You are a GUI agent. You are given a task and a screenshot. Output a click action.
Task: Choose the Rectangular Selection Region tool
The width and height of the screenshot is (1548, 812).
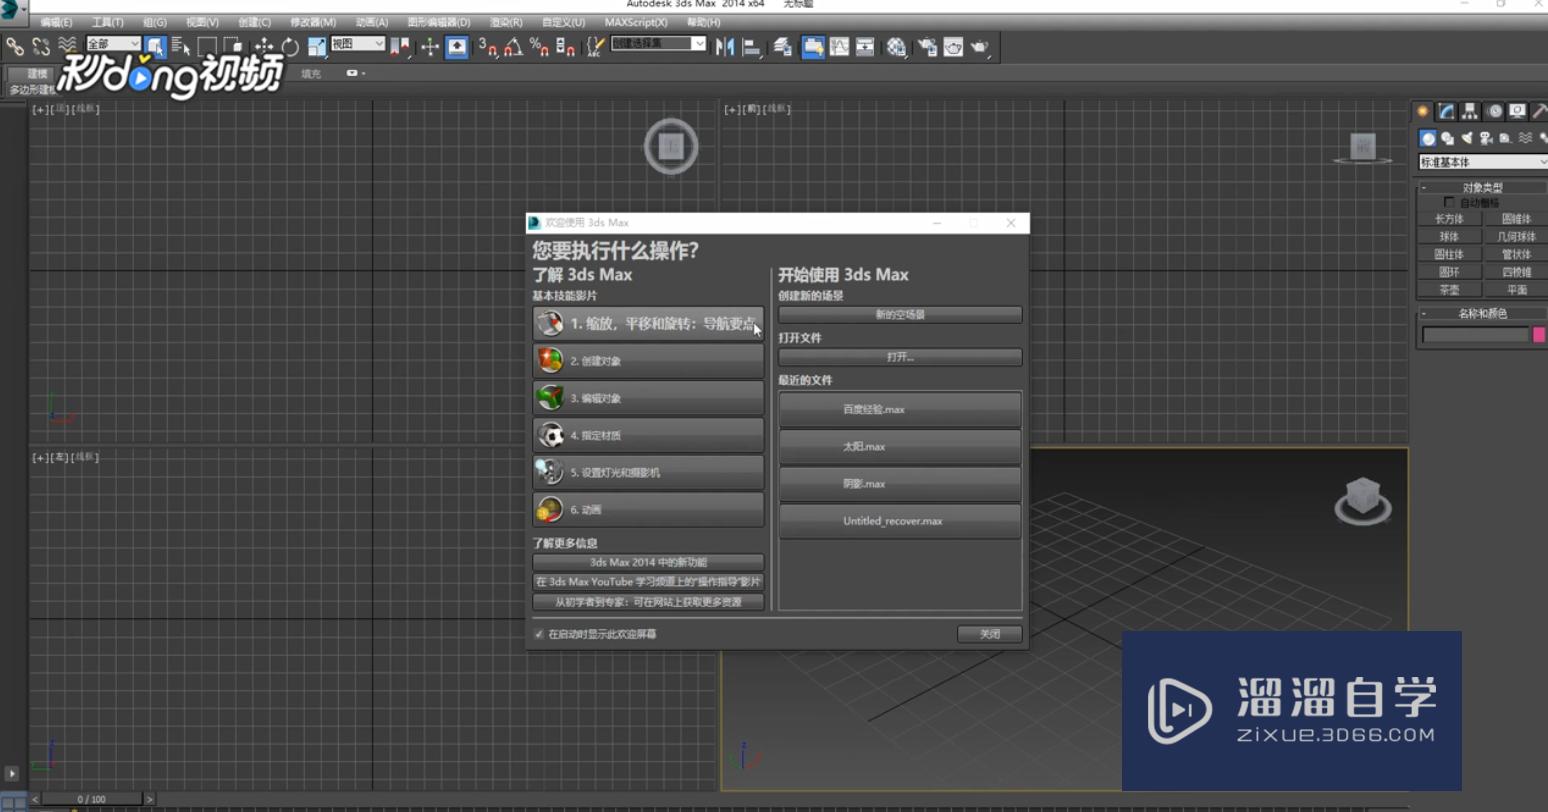tap(207, 46)
